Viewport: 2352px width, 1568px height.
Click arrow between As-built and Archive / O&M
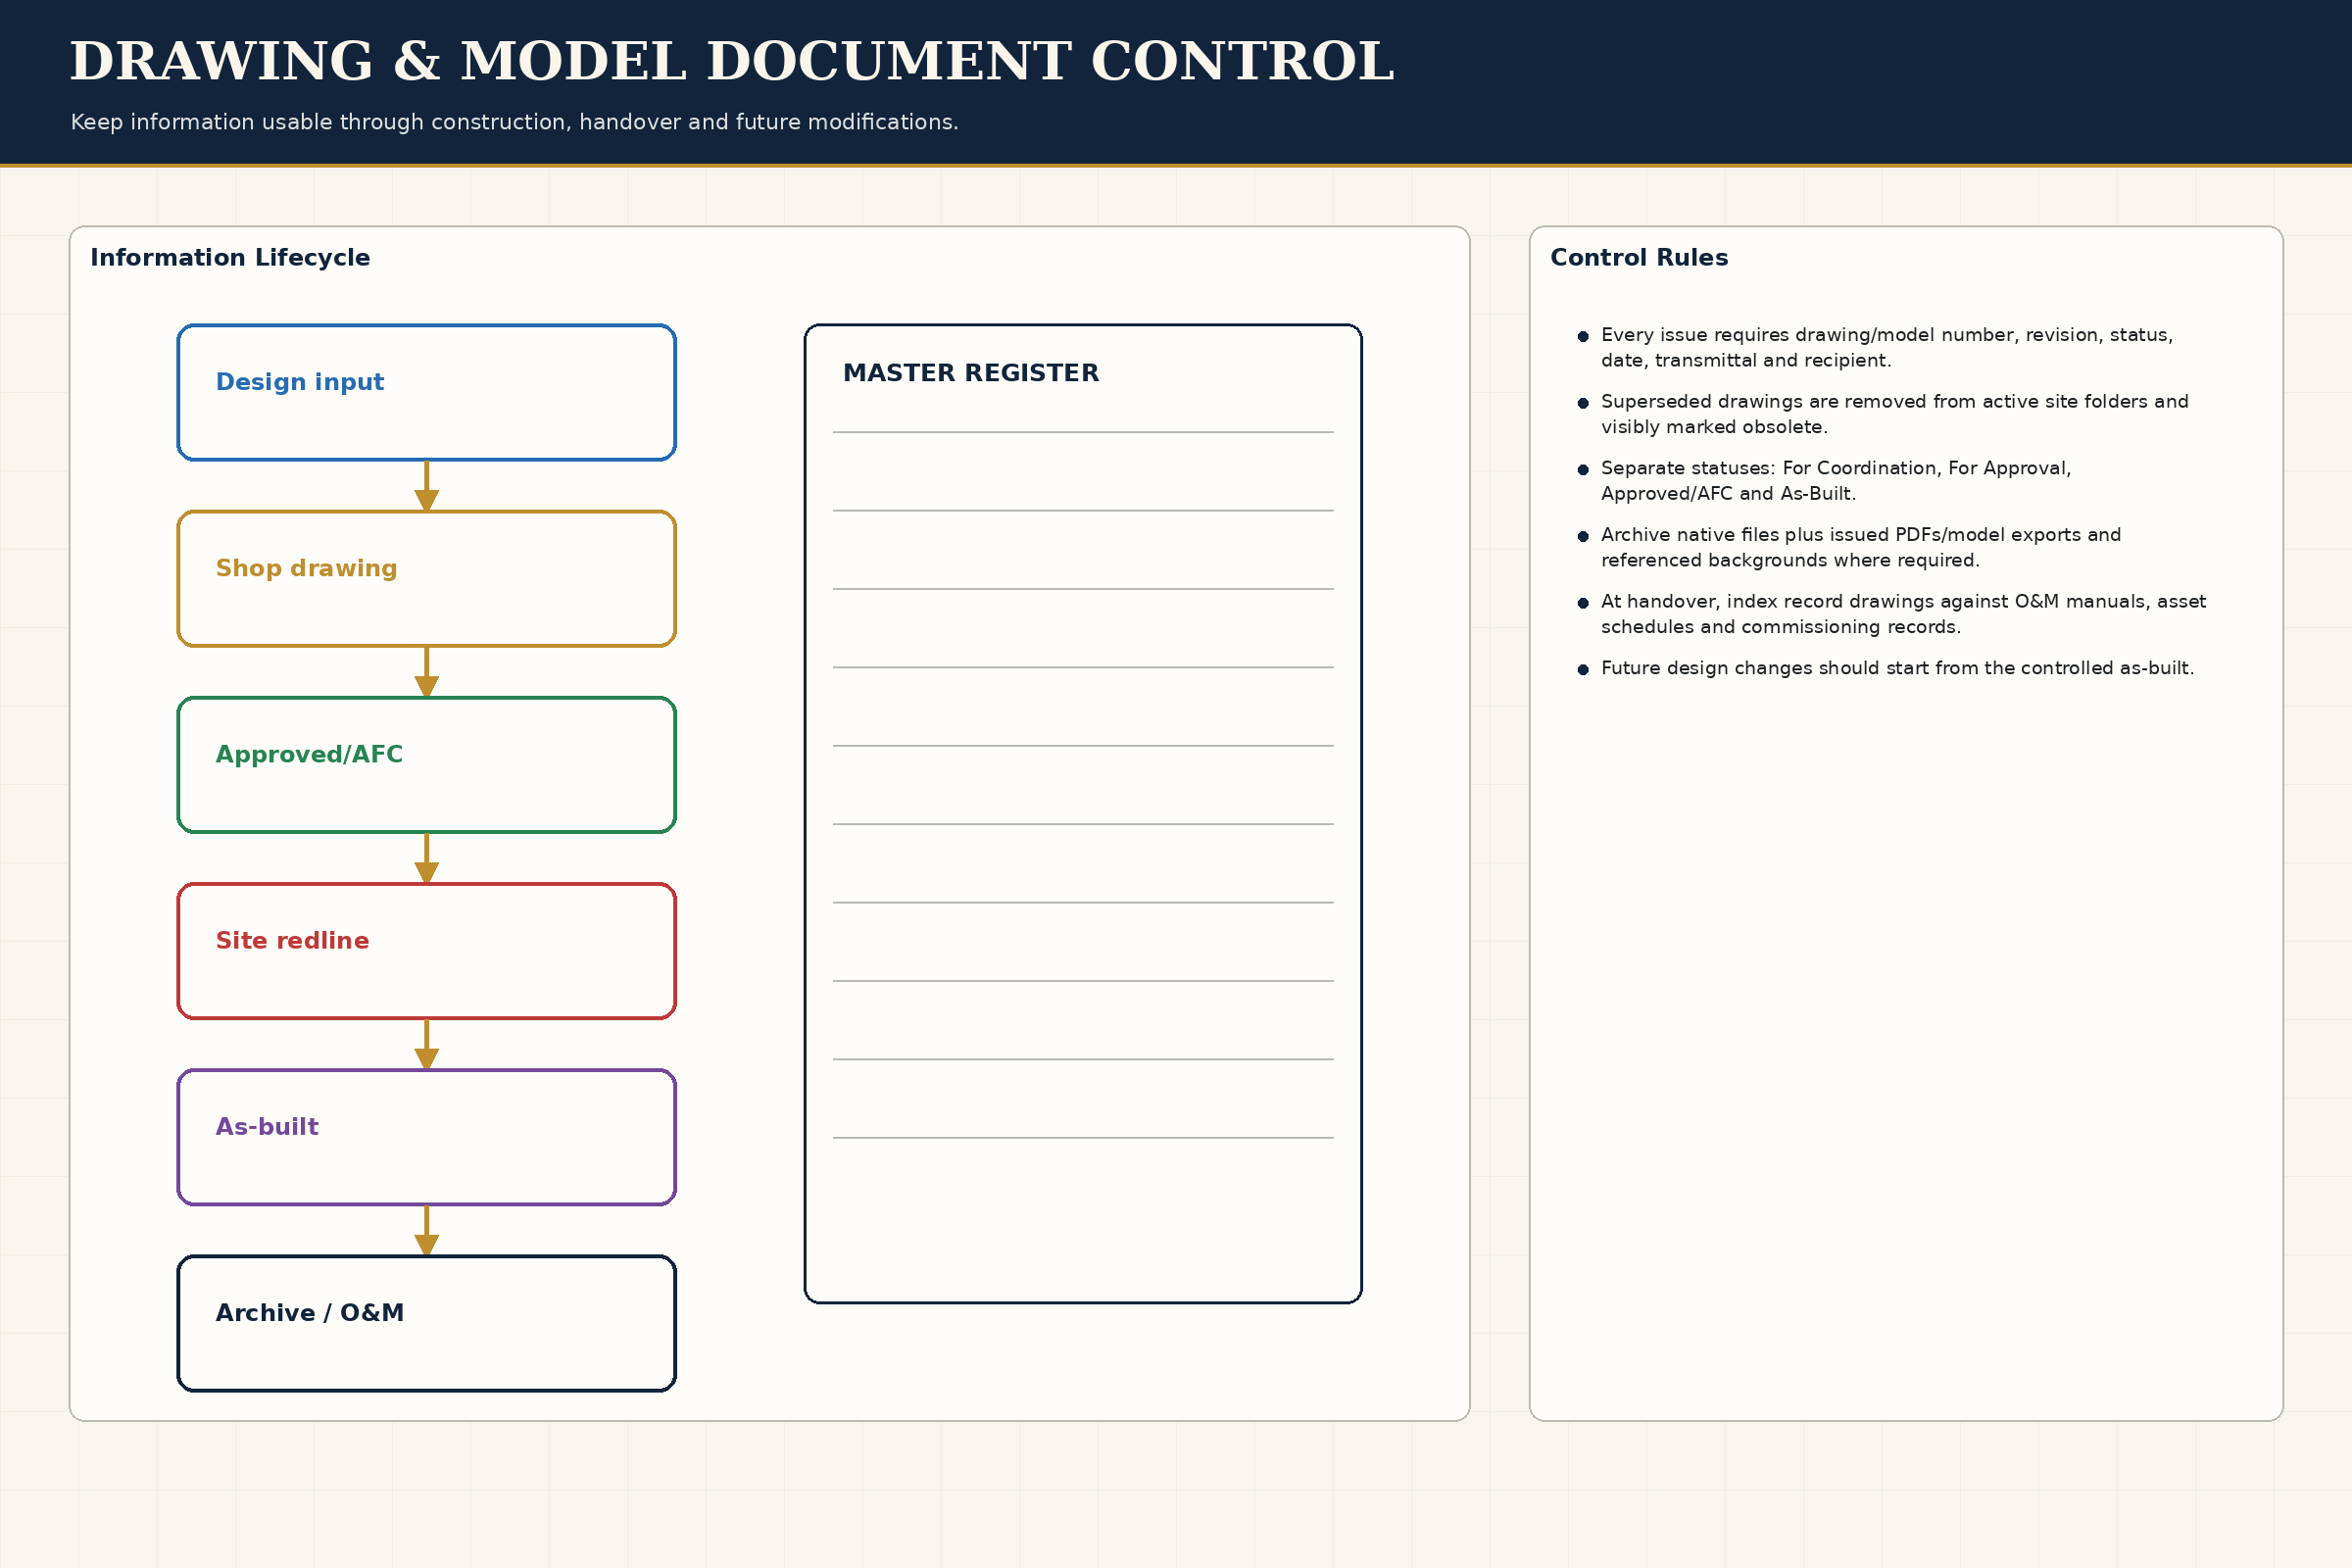(x=427, y=1231)
